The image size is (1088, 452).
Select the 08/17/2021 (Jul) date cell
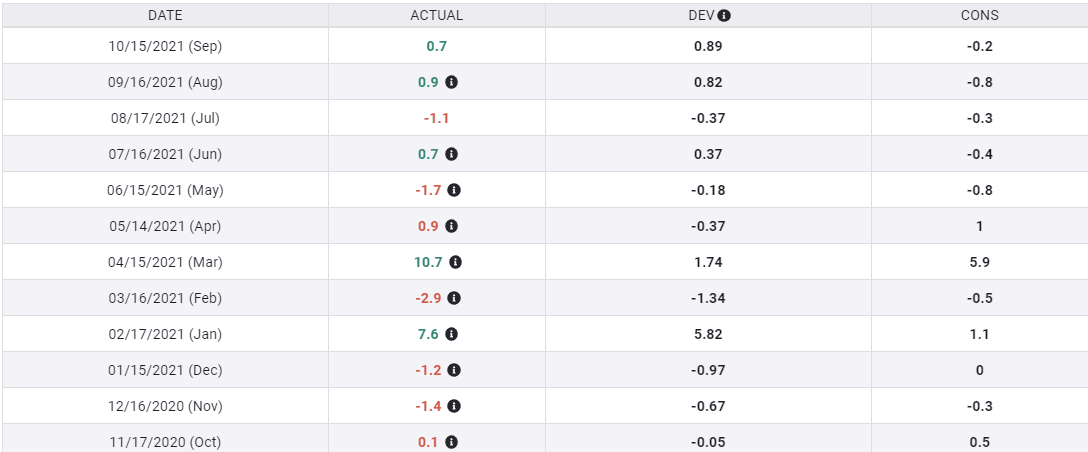[165, 118]
